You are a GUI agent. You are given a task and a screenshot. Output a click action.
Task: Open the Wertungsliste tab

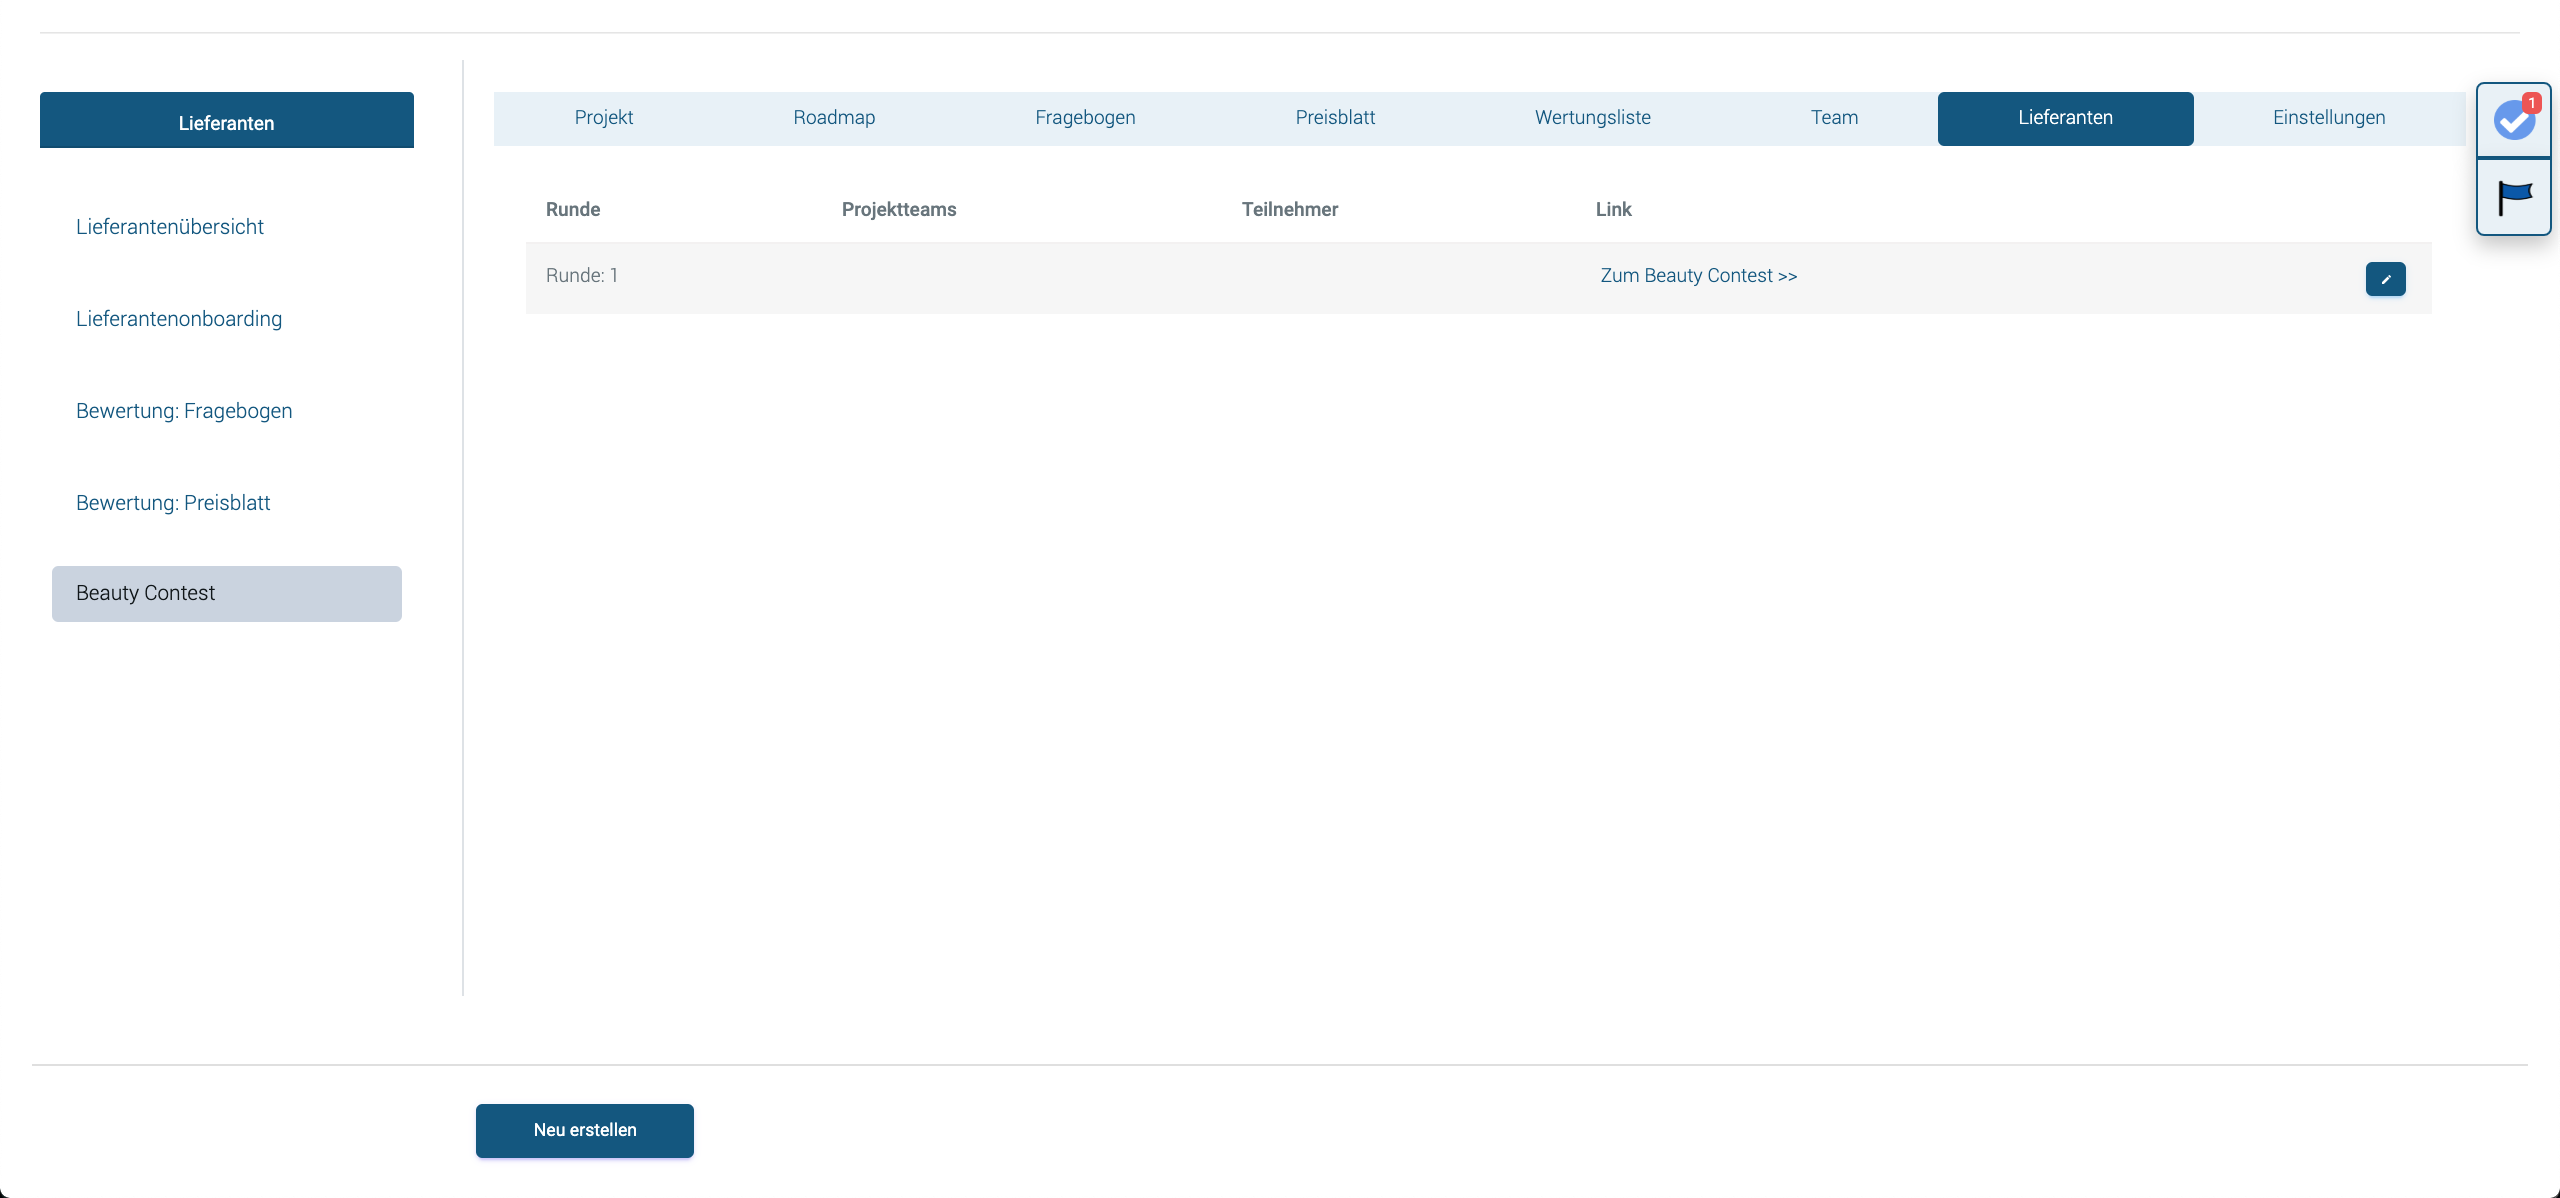[x=1592, y=118]
